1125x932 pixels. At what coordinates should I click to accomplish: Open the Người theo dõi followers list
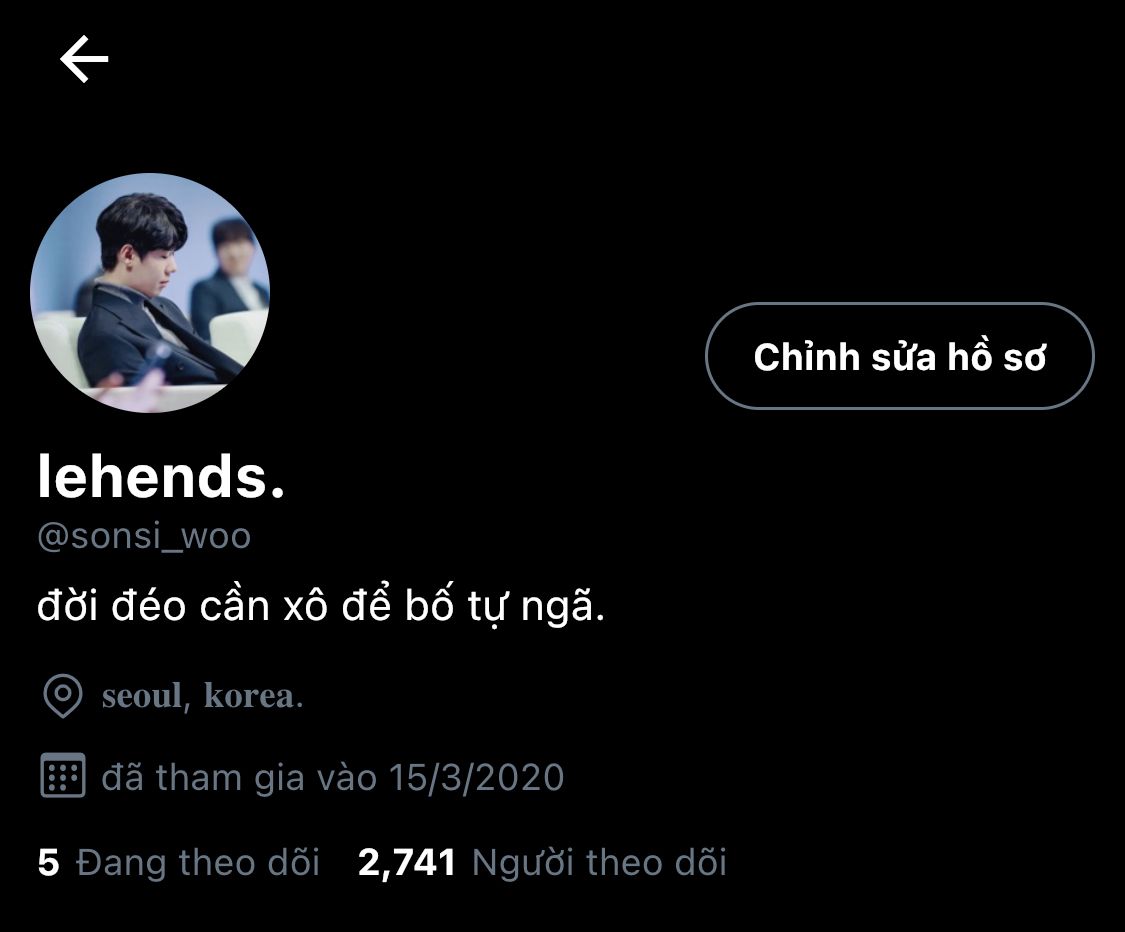pos(600,863)
